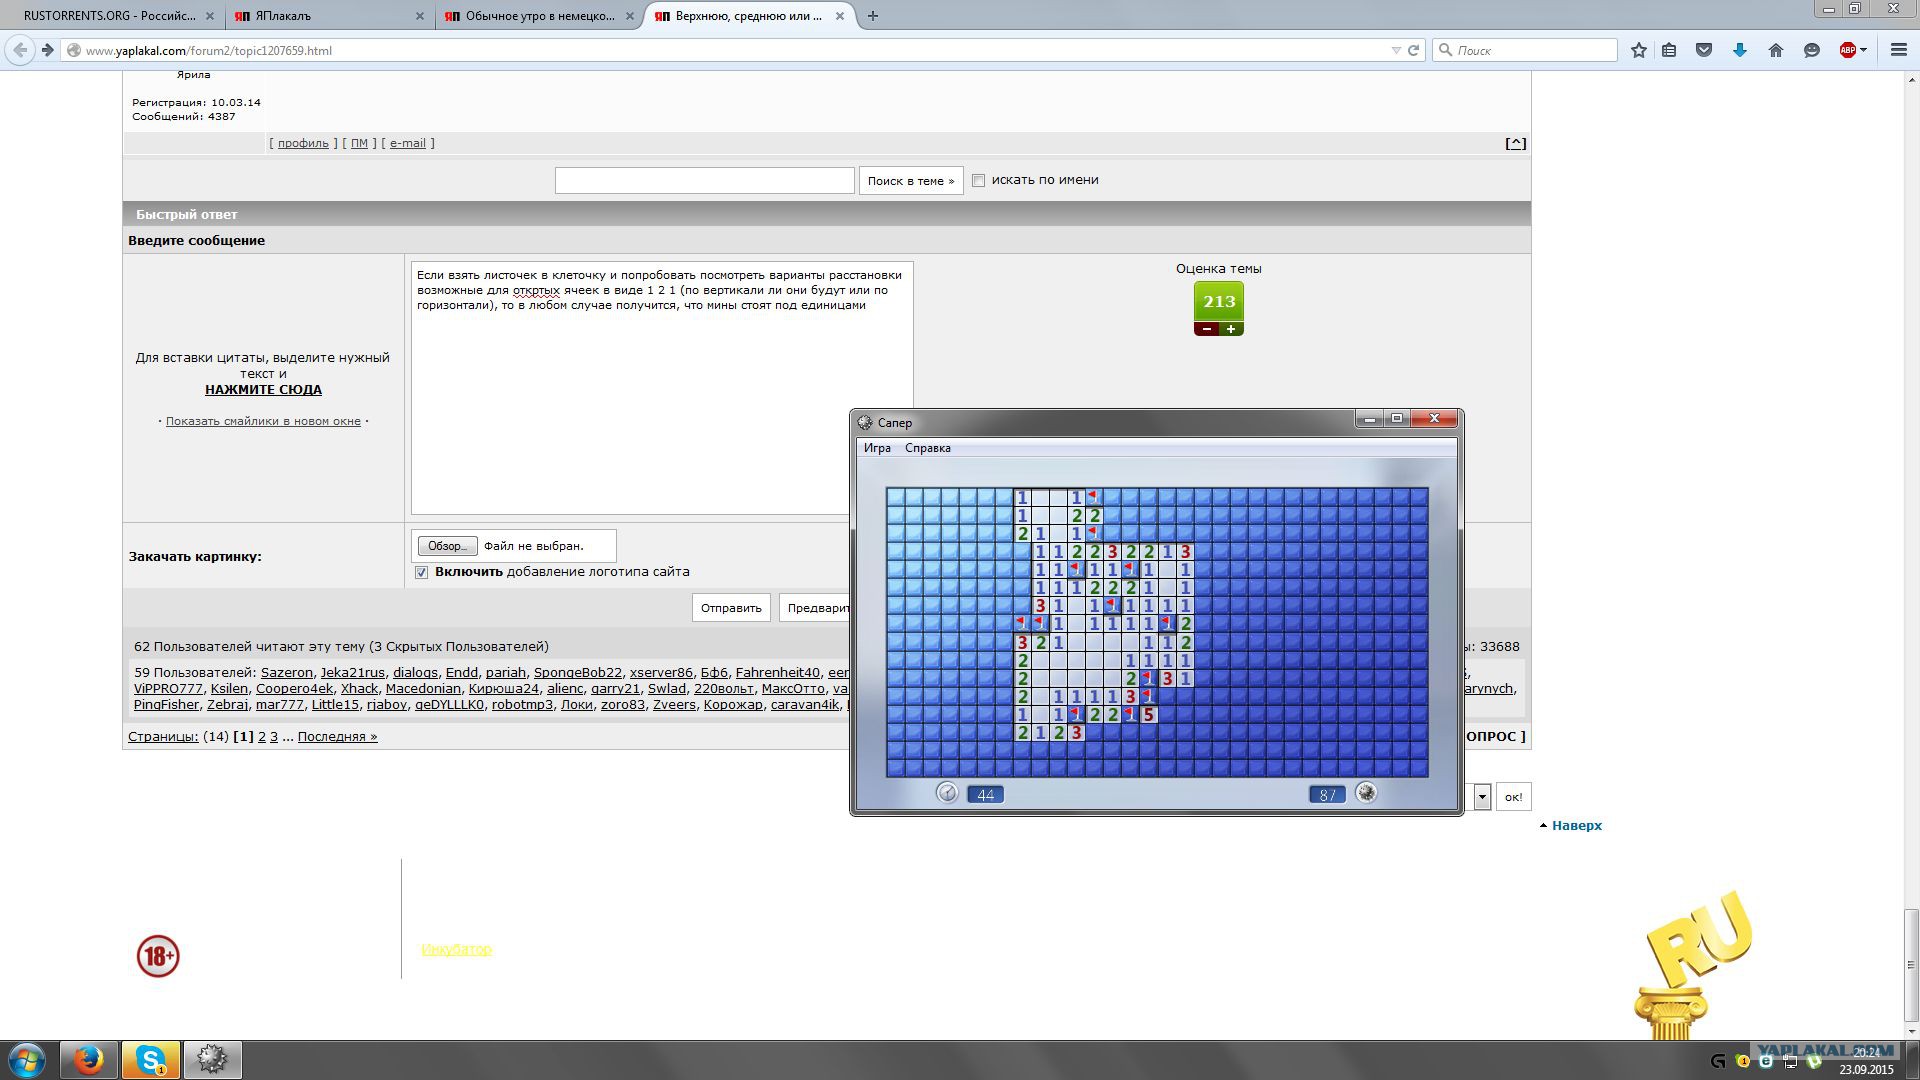This screenshot has width=1920, height=1080.
Task: Click the Сапер title bar icon
Action: pos(865,422)
